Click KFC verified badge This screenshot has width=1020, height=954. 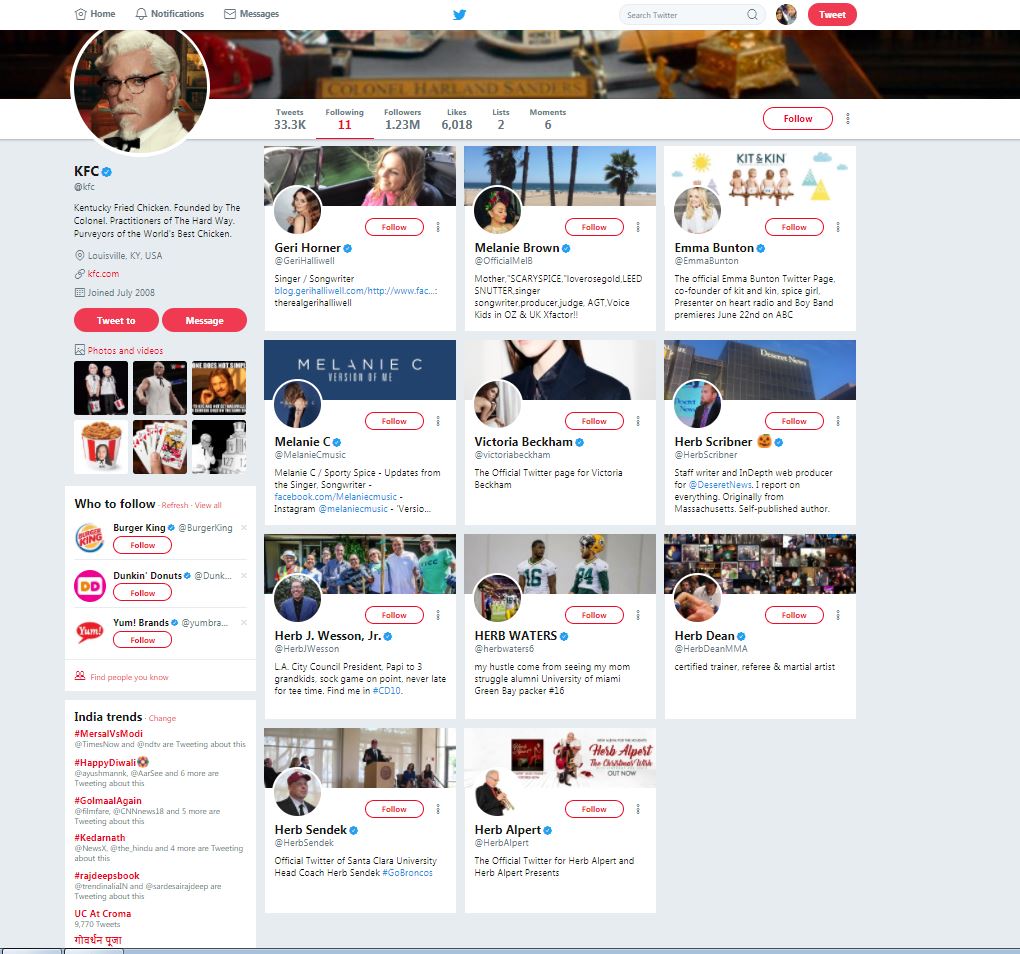pos(107,172)
